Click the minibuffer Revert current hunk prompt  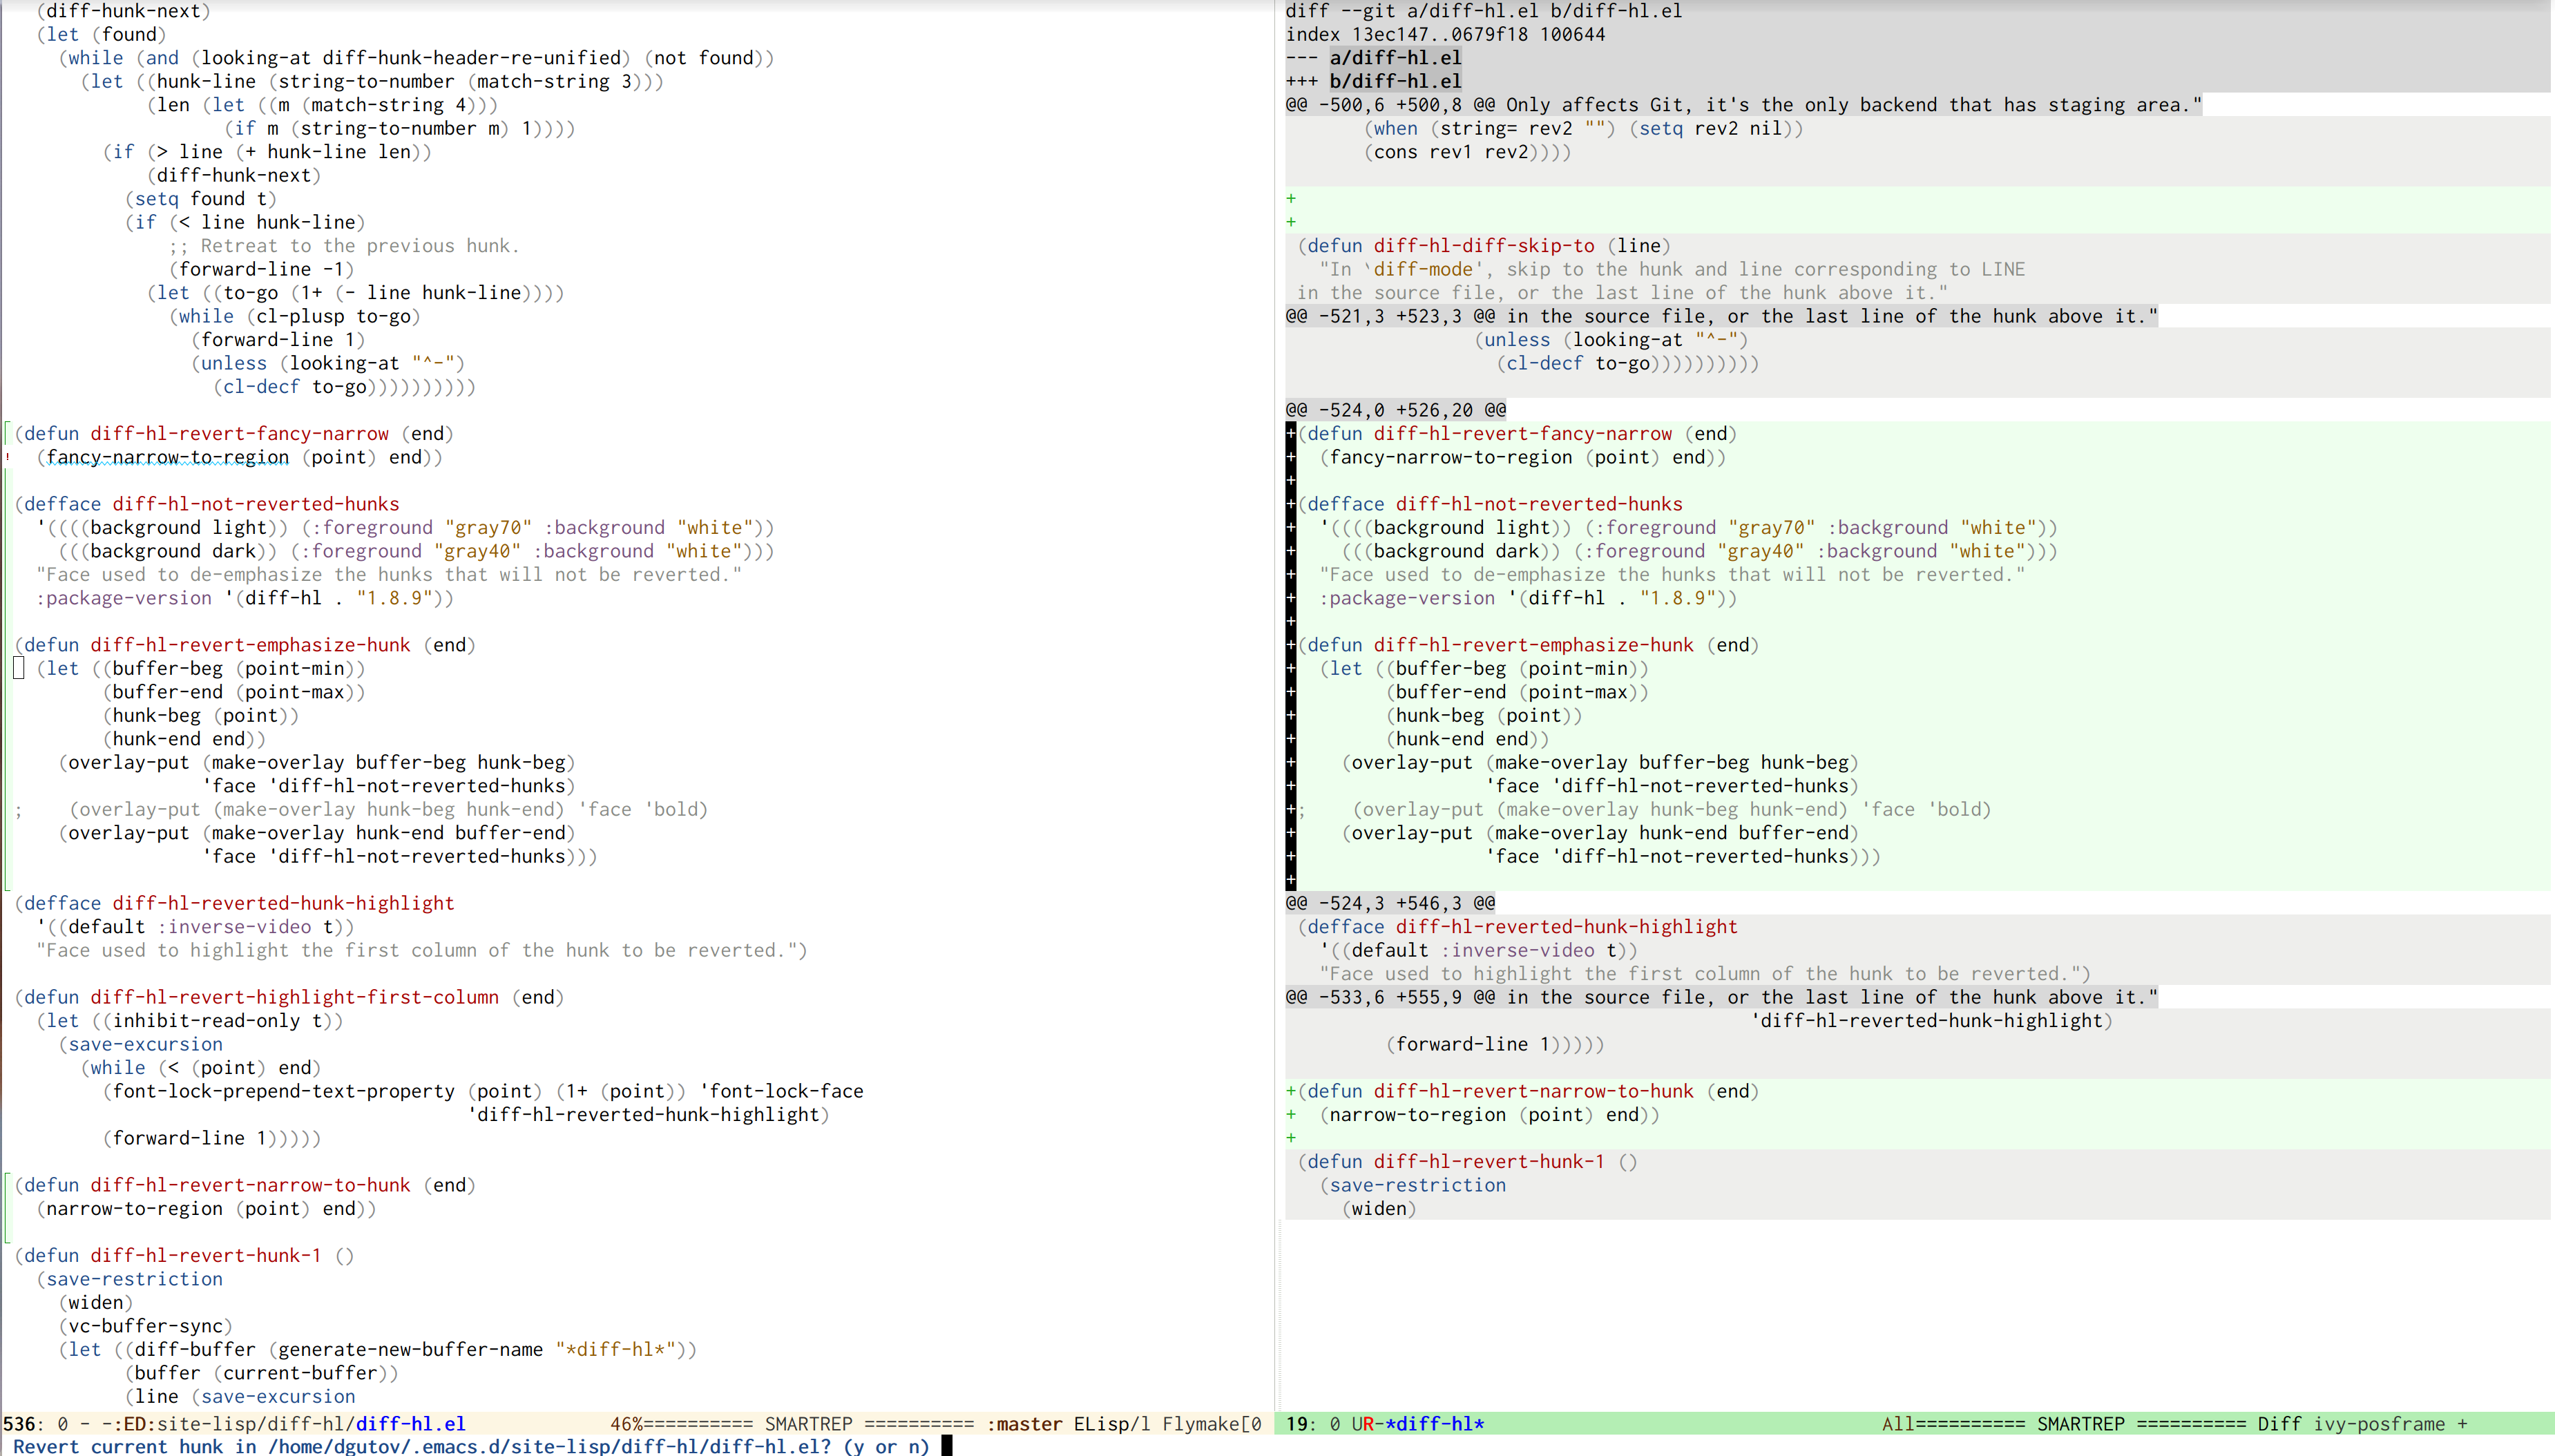[x=470, y=1446]
